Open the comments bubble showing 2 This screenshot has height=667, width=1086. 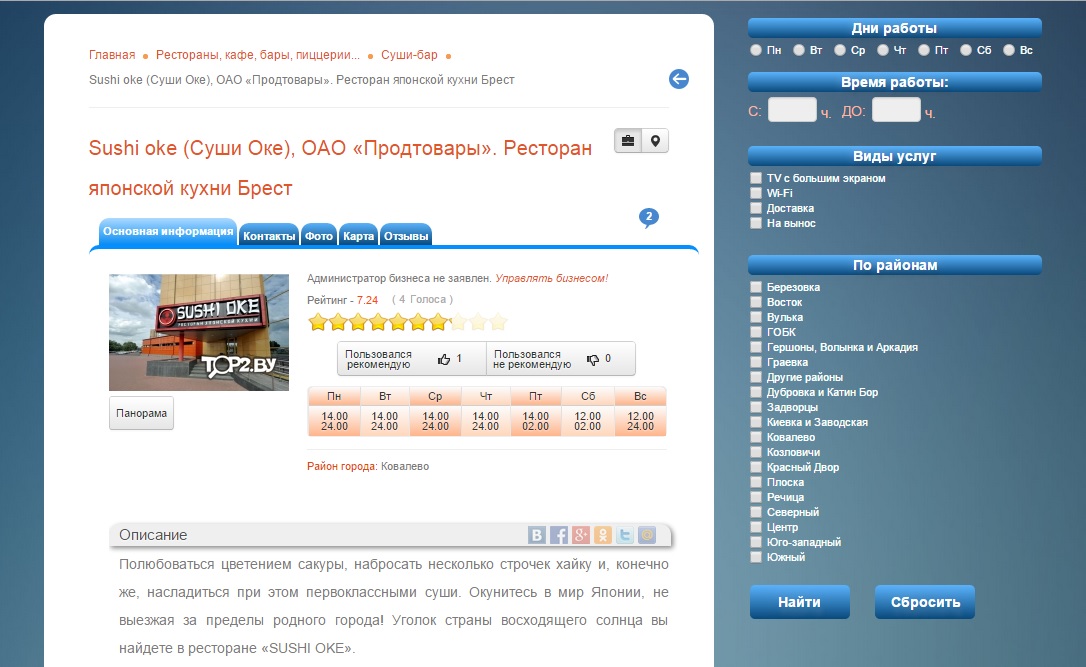pos(648,217)
